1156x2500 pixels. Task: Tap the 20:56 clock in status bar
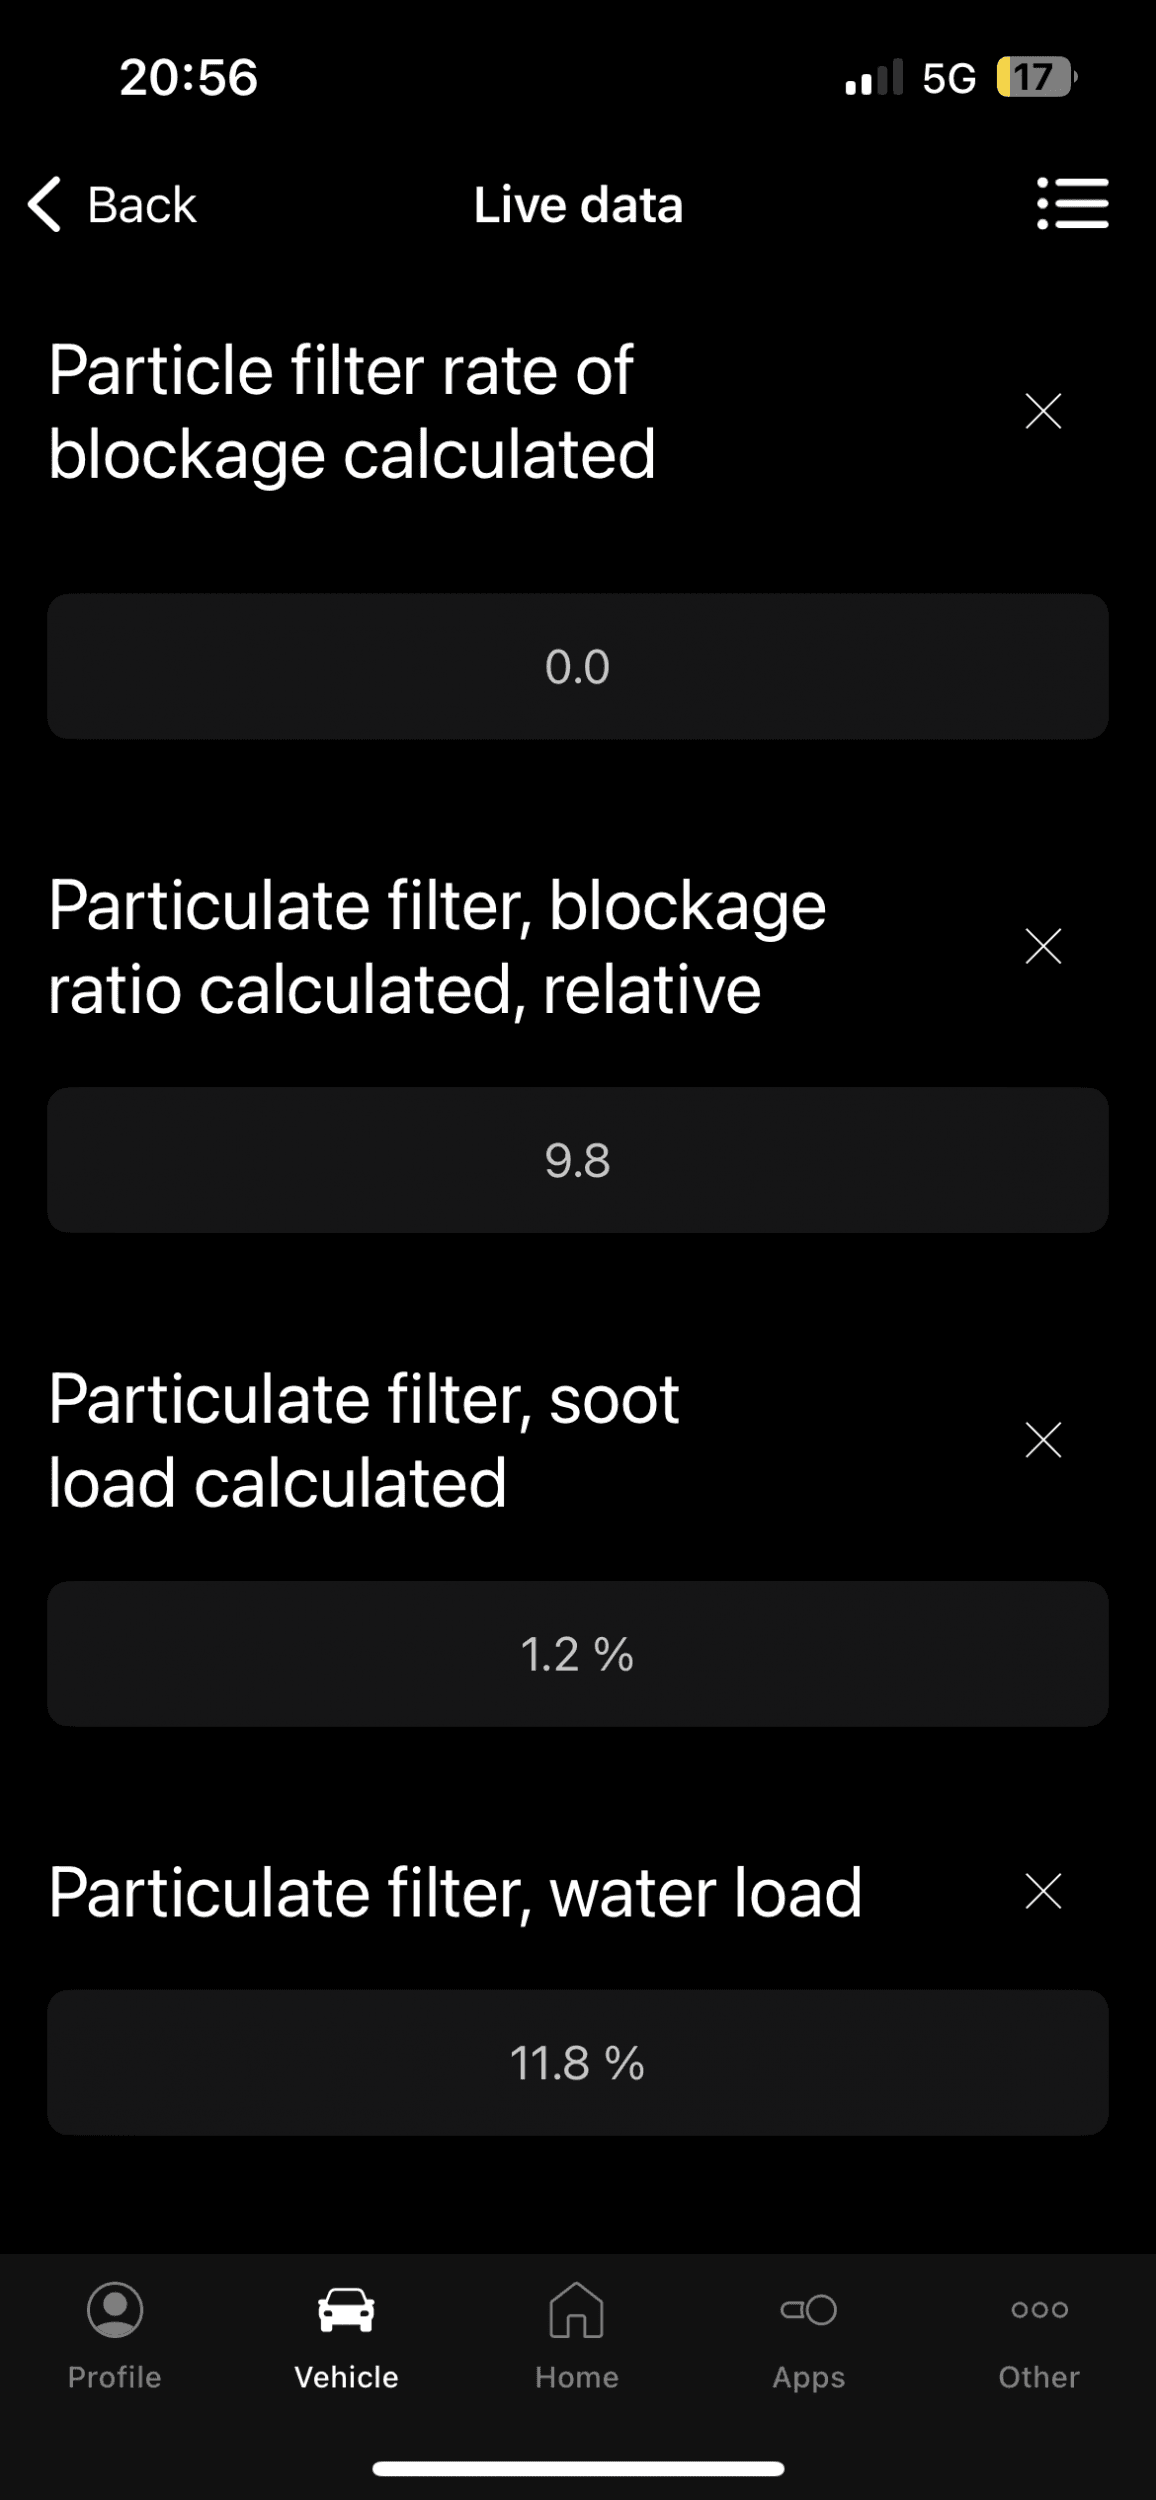(189, 77)
